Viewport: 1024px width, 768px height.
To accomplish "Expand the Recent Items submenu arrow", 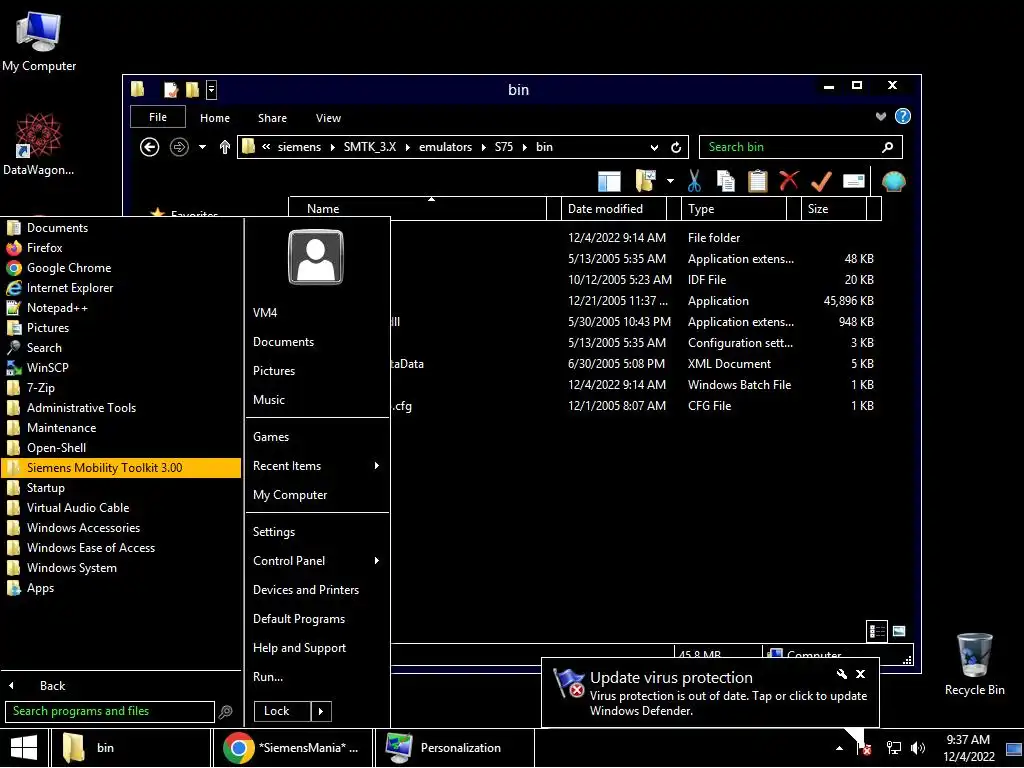I will click(x=377, y=466).
